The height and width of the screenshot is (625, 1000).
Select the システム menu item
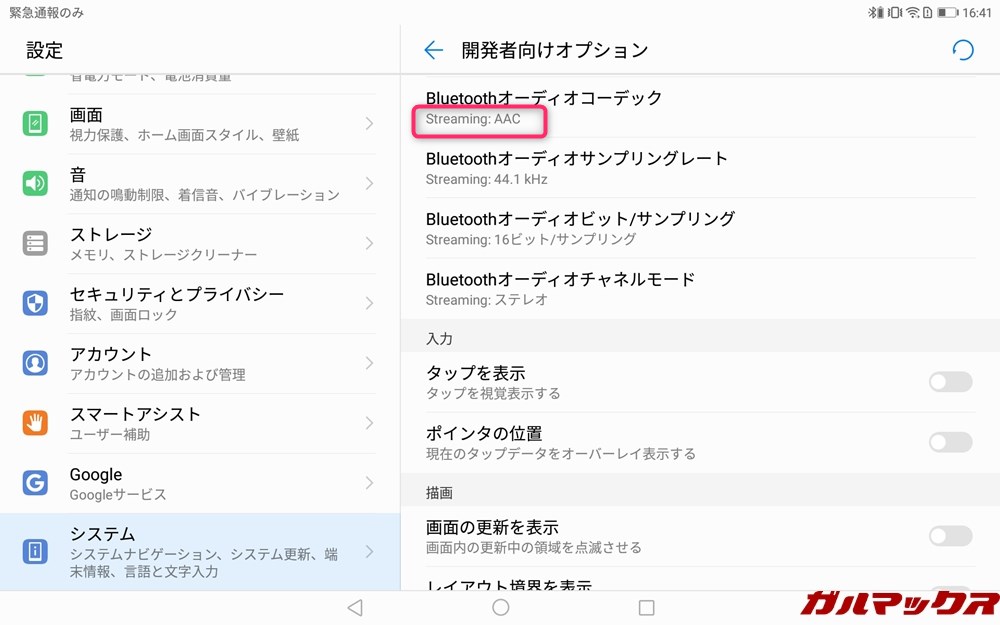[x=200, y=552]
